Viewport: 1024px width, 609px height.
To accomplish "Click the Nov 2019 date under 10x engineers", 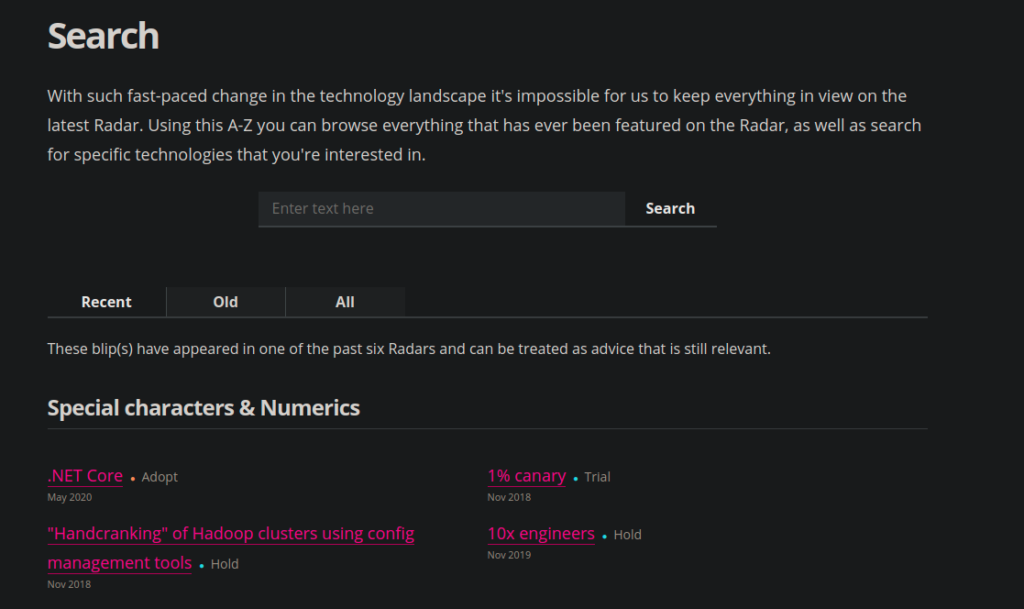I will 509,555.
